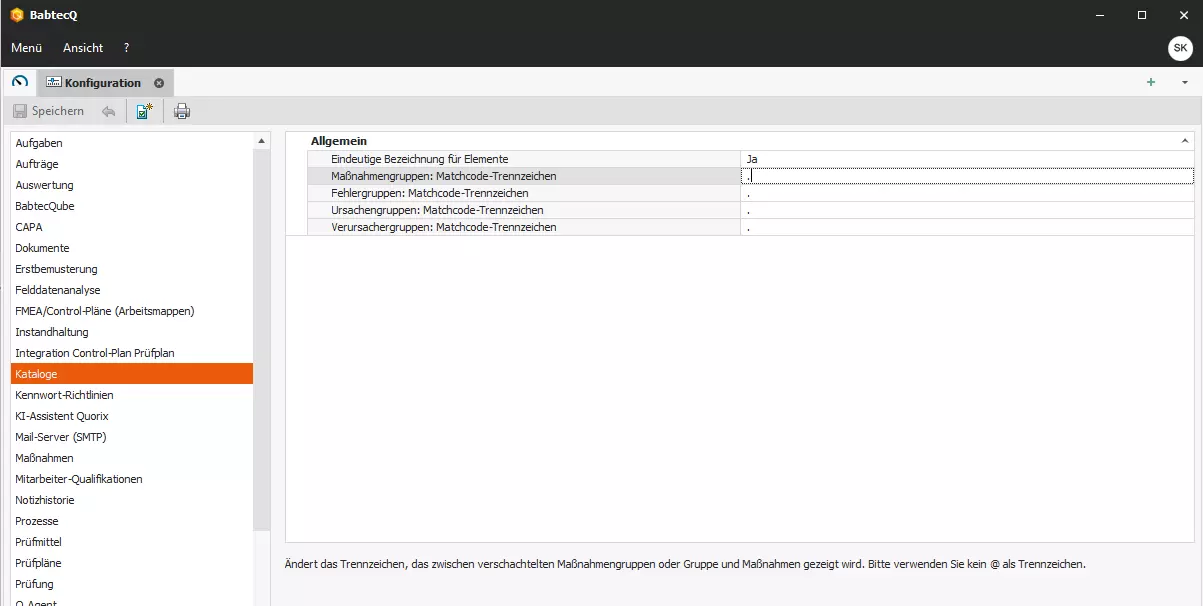Edit the Maßnahmengruppen separator value field

(x=967, y=176)
